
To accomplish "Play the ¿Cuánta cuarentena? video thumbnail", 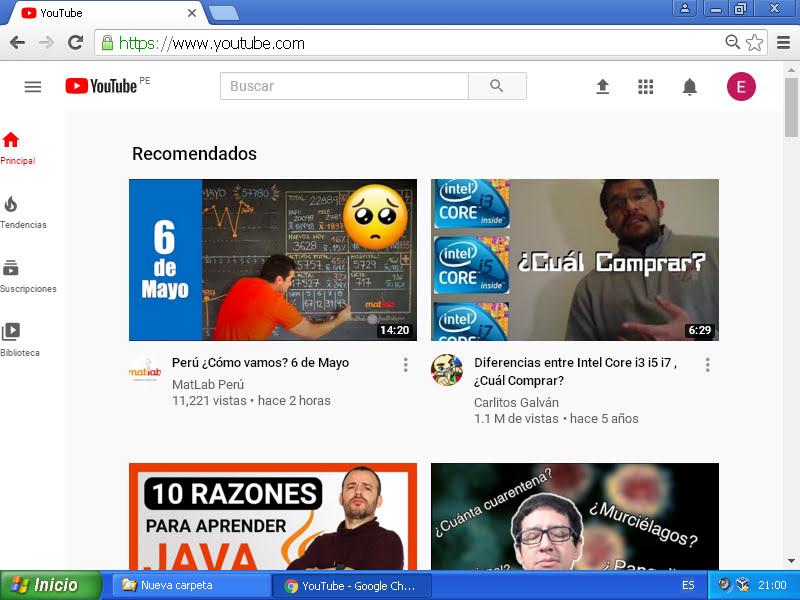I will pos(575,516).
